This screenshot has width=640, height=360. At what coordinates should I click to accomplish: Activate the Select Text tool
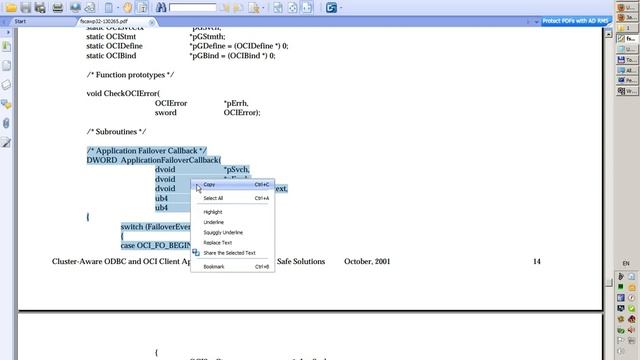tap(142, 7)
